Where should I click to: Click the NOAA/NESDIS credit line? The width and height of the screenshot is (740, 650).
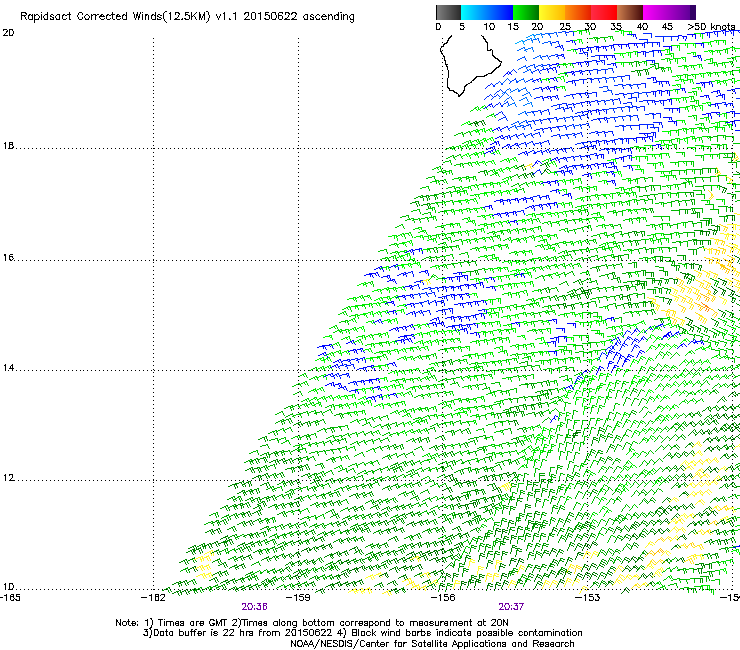[x=432, y=644]
